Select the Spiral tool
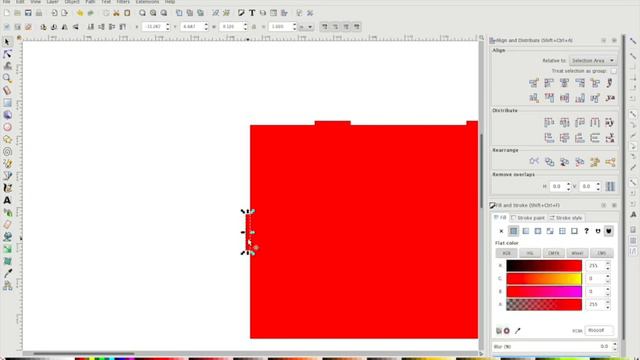The image size is (640, 360). tap(7, 151)
